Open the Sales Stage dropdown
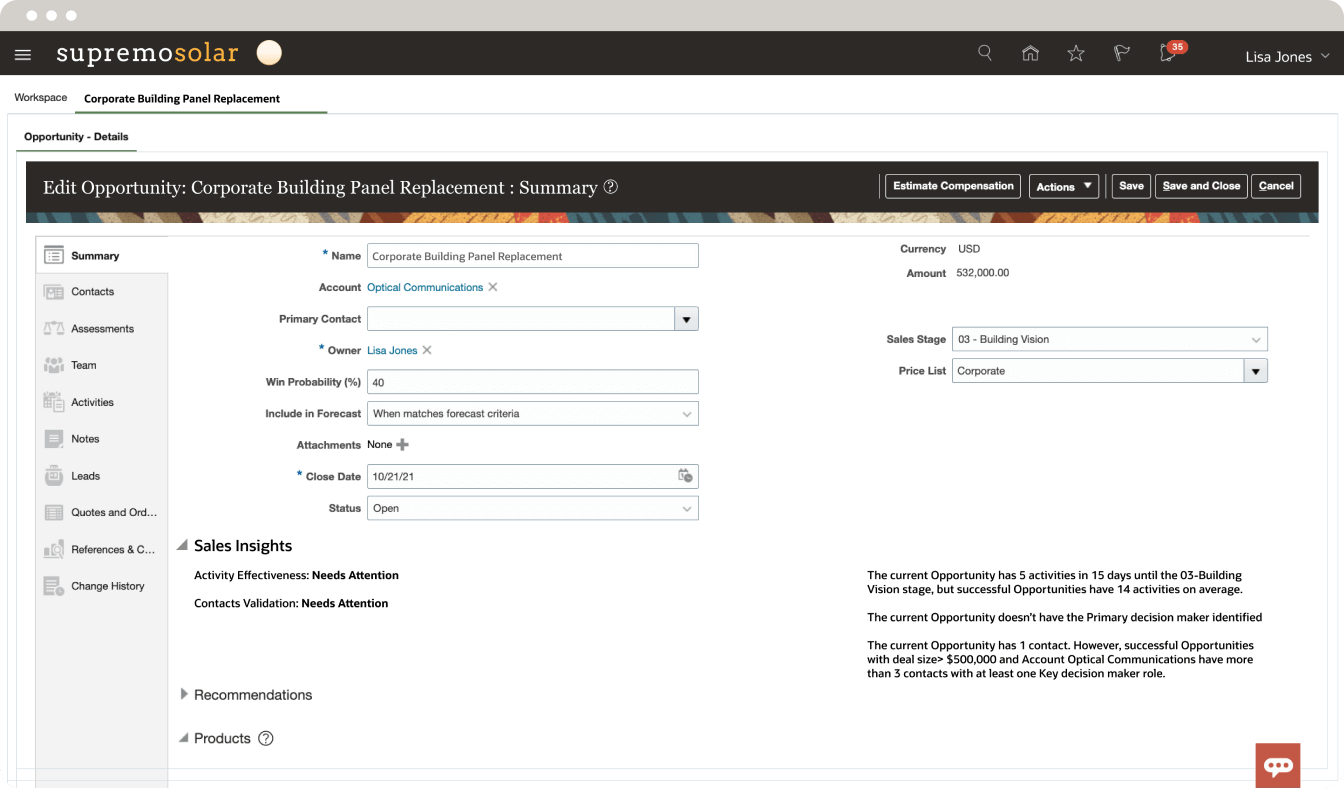The image size is (1344, 788). [x=1257, y=339]
